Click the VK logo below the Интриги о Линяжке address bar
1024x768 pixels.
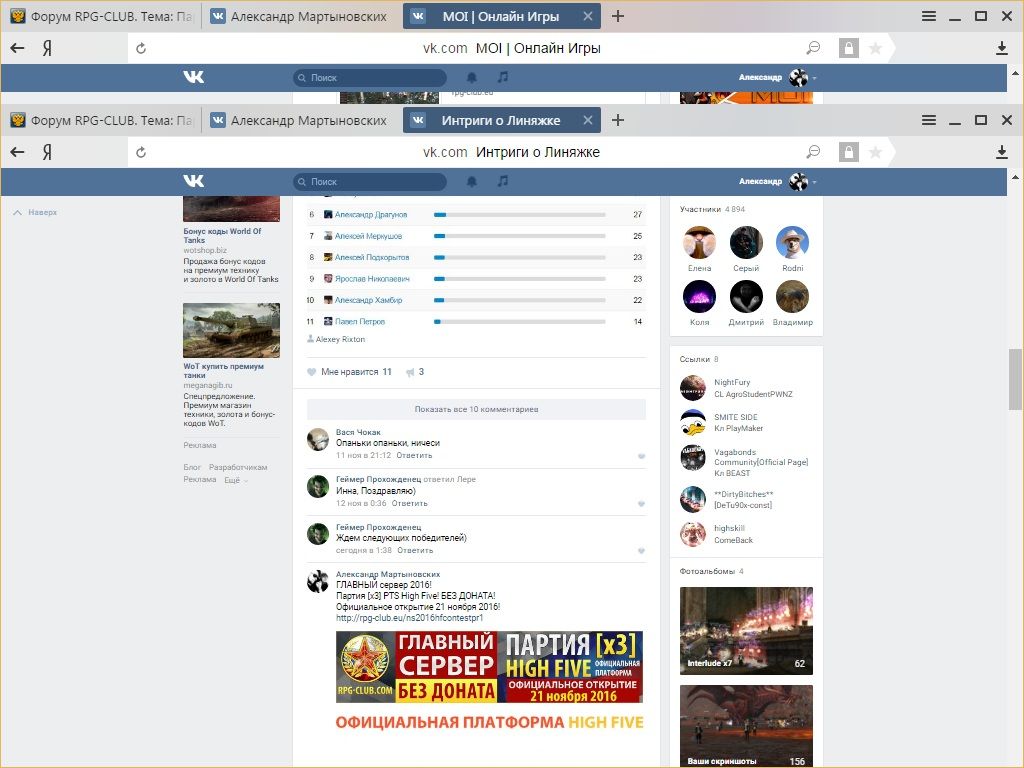193,181
